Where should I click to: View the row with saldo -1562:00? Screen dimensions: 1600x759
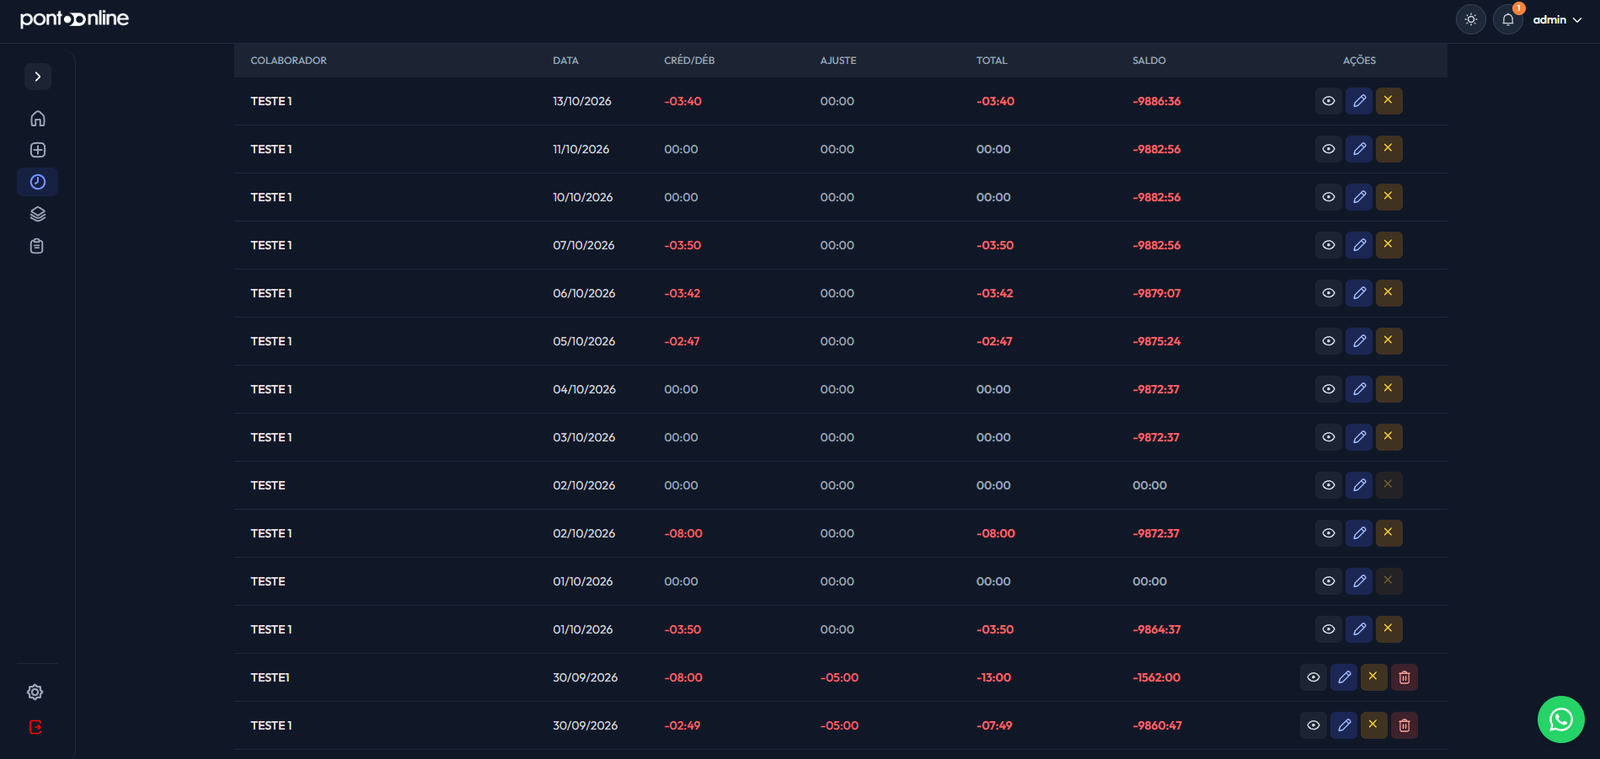click(x=1314, y=677)
